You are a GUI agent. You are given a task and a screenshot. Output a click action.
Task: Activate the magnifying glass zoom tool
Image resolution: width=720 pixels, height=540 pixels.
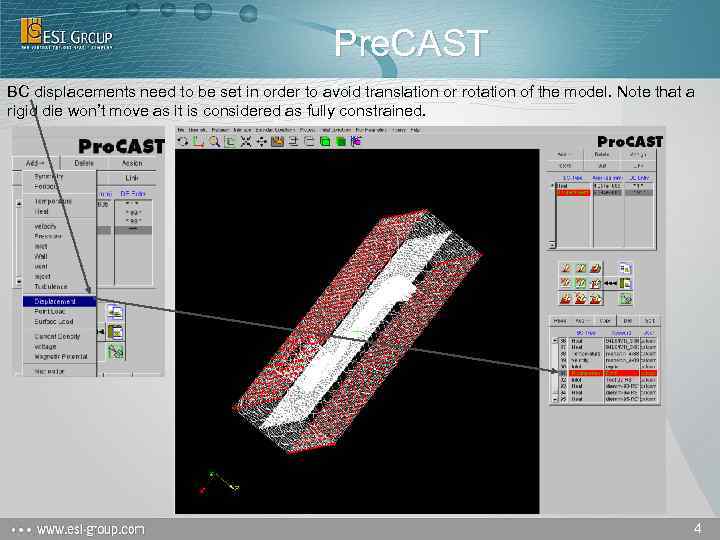point(214,142)
